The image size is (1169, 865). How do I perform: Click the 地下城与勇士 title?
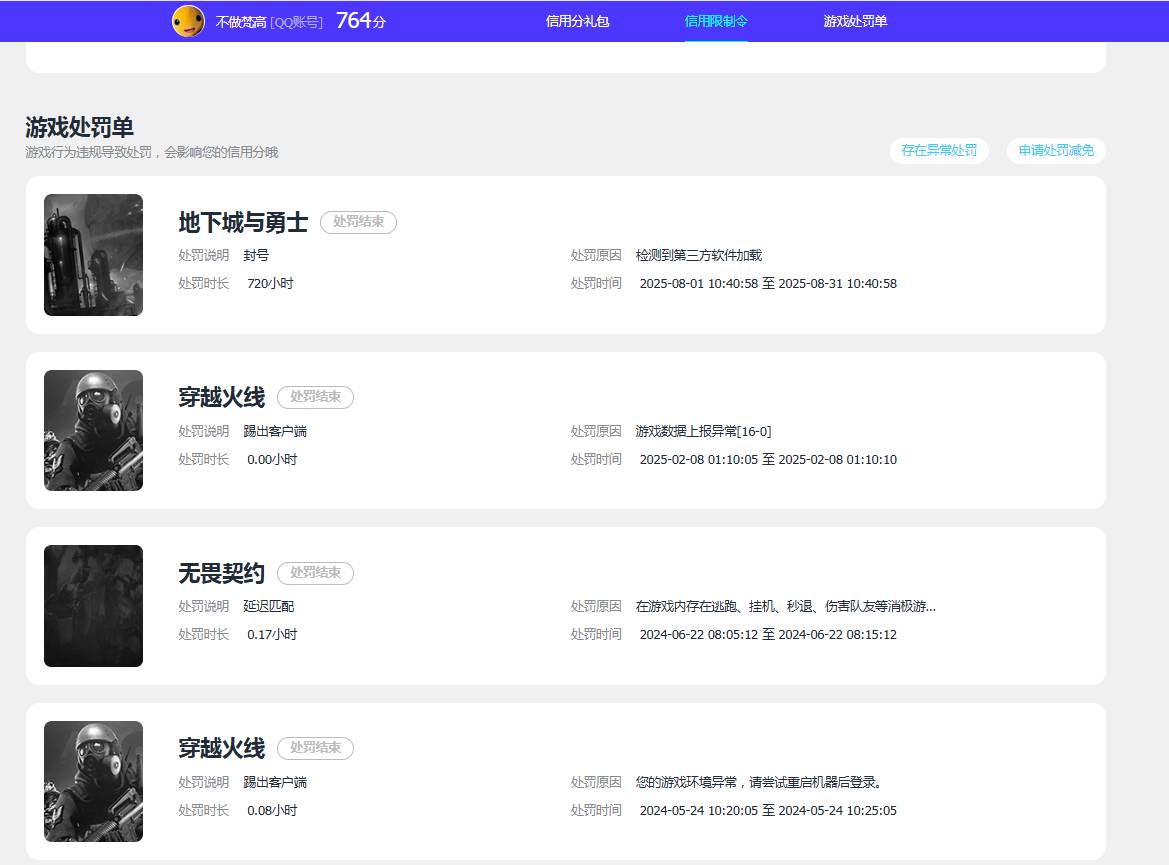point(243,222)
